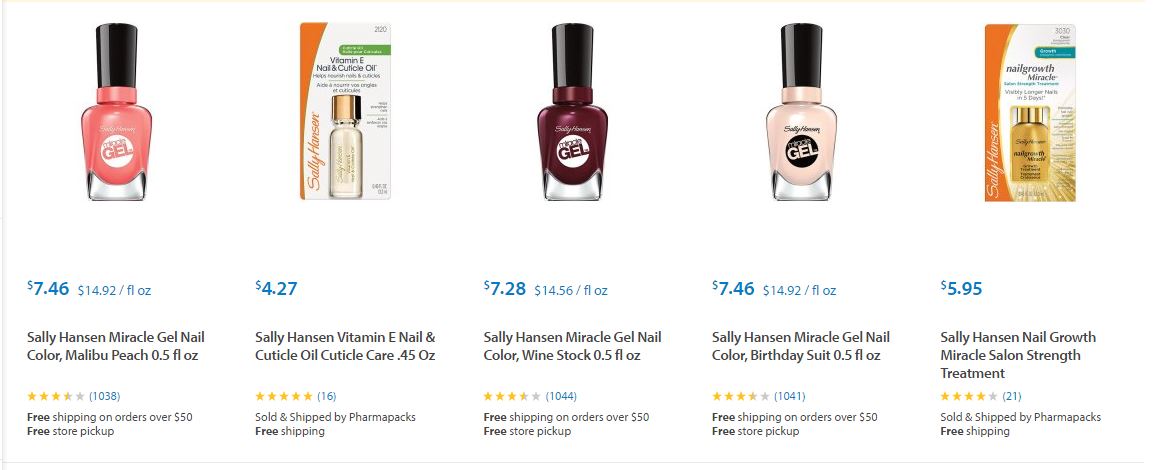View the 1041 reviews for Birthday Suit
This screenshot has height=470, width=1170.
[x=789, y=396]
